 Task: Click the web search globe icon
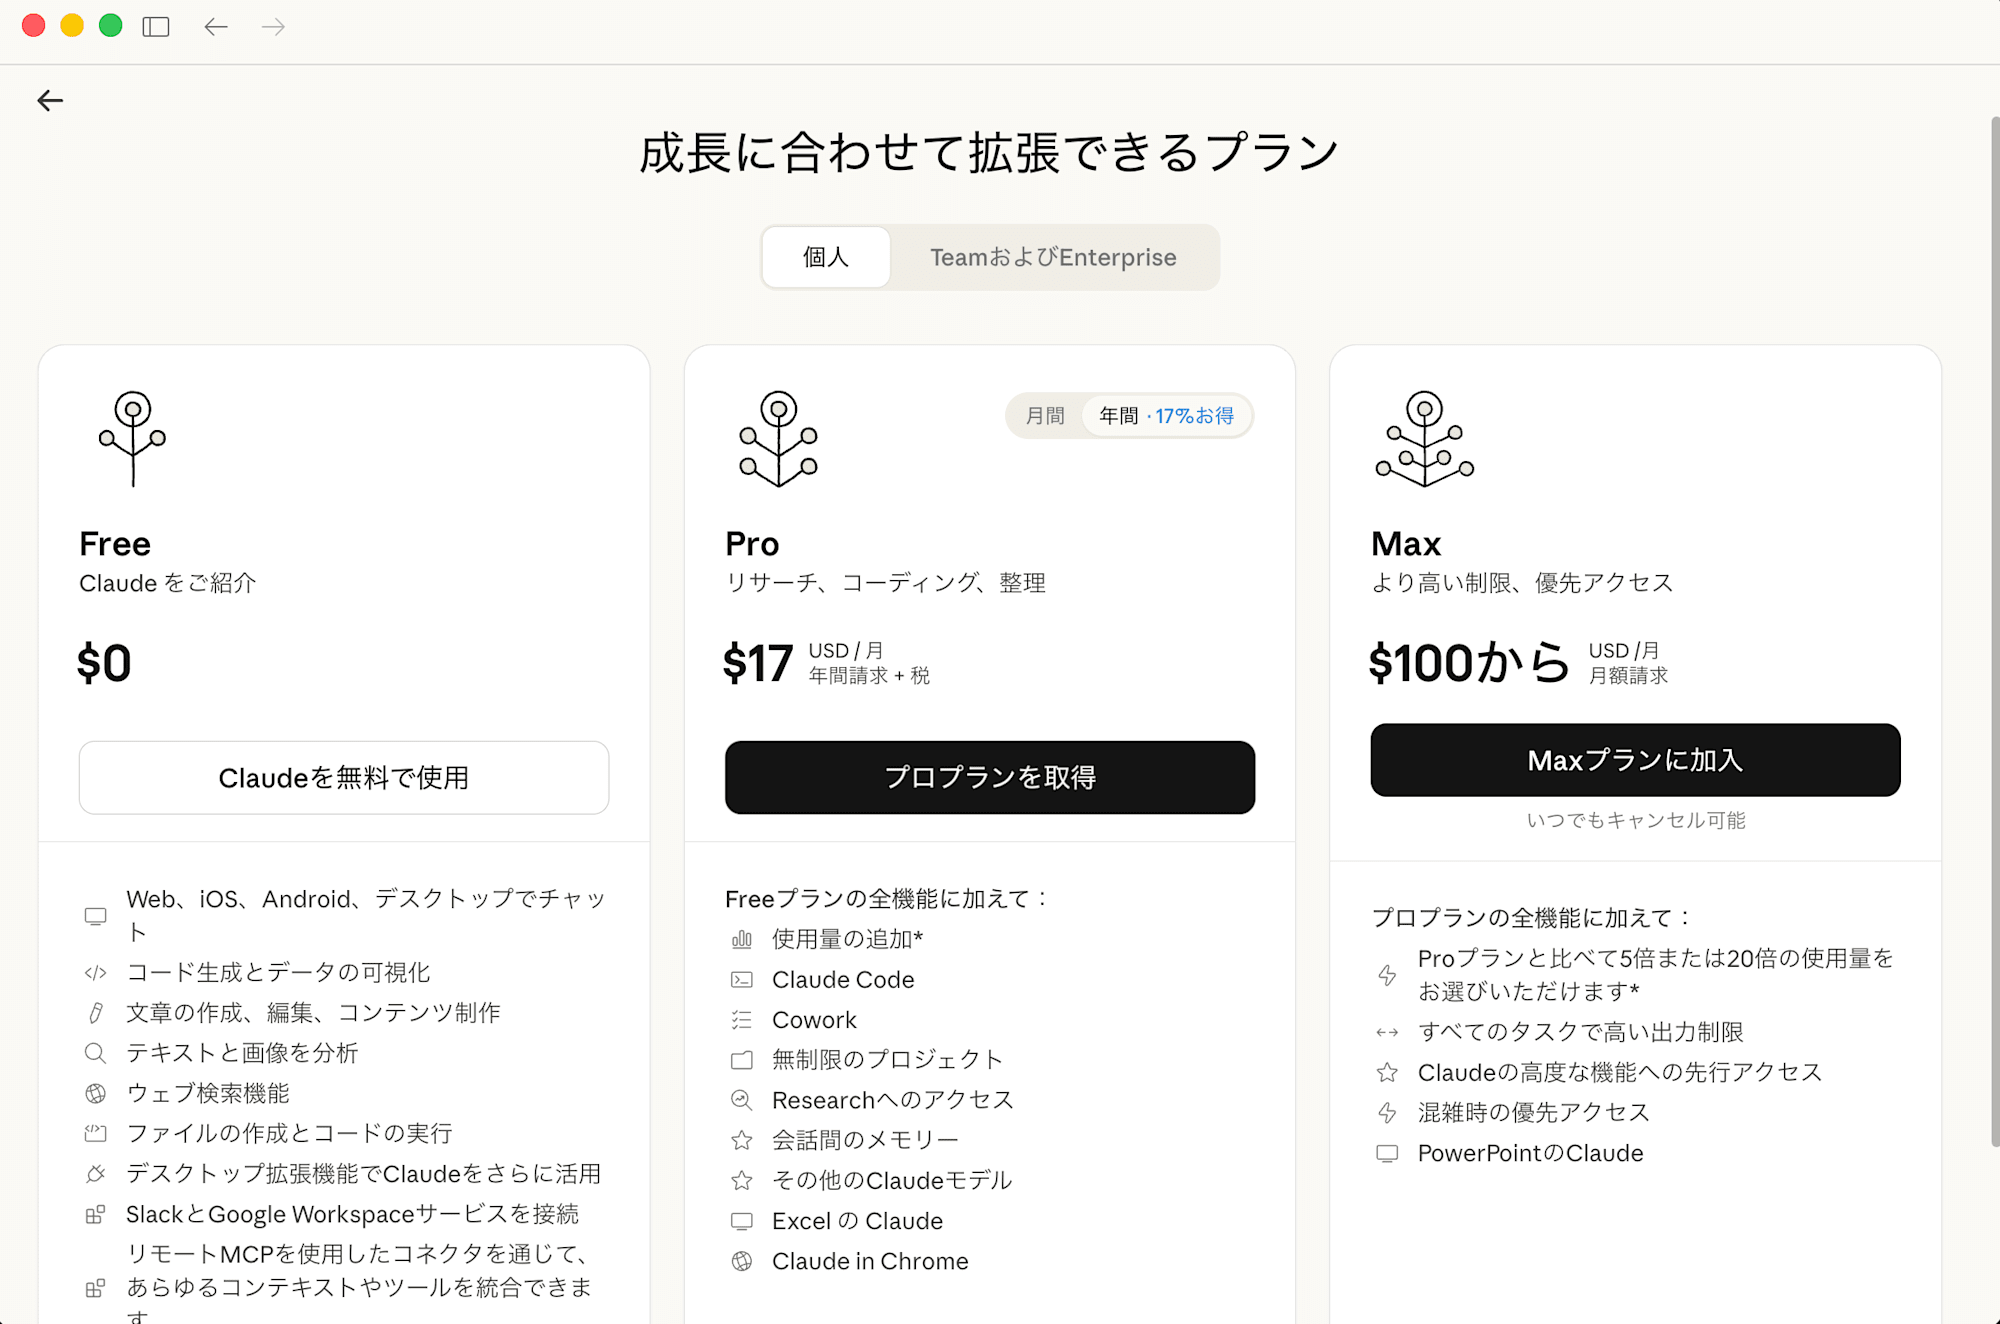(x=95, y=1093)
